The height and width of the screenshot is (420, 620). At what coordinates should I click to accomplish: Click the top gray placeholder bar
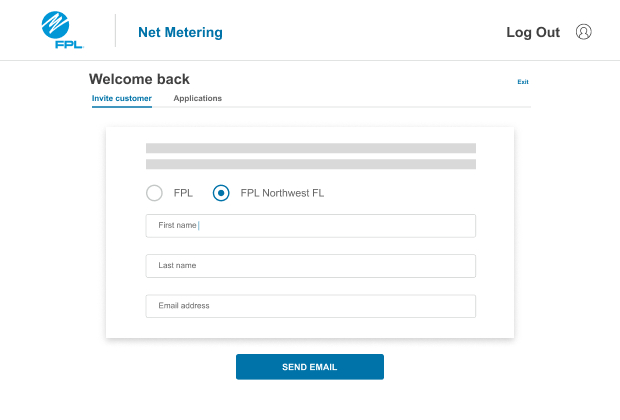point(311,148)
